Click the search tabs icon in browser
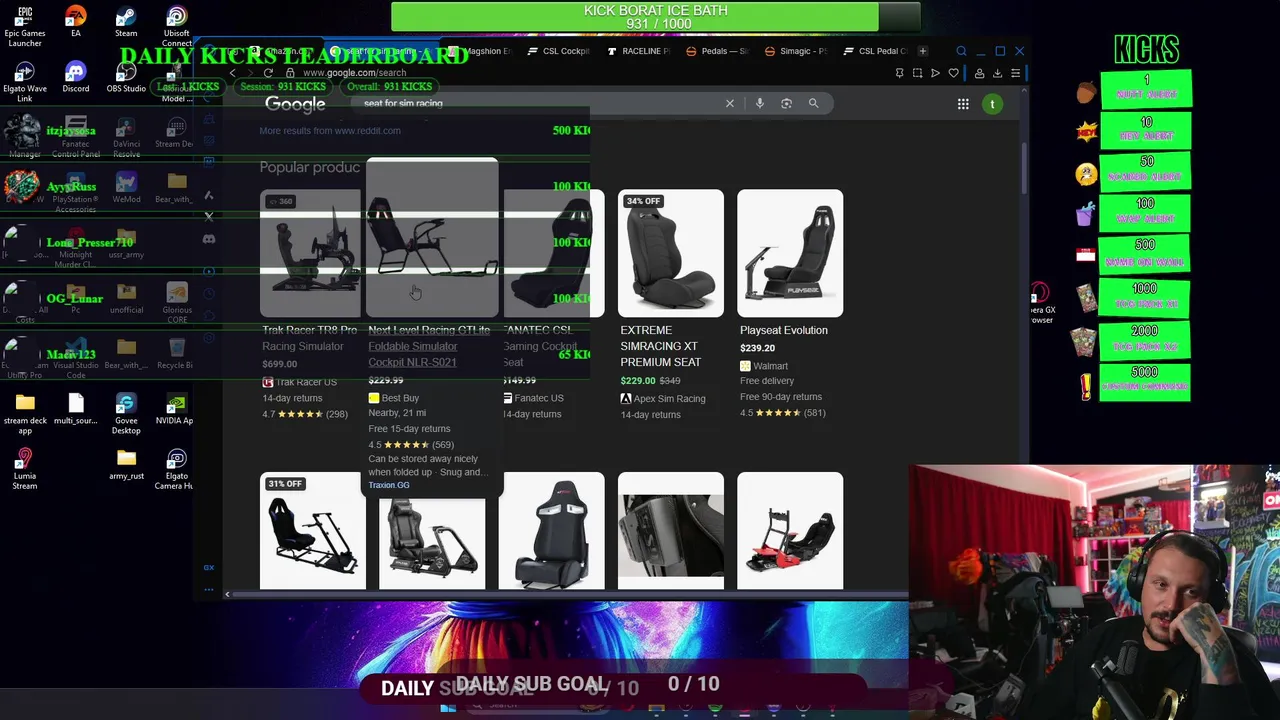Screen dimensions: 1280x720 click(x=961, y=51)
